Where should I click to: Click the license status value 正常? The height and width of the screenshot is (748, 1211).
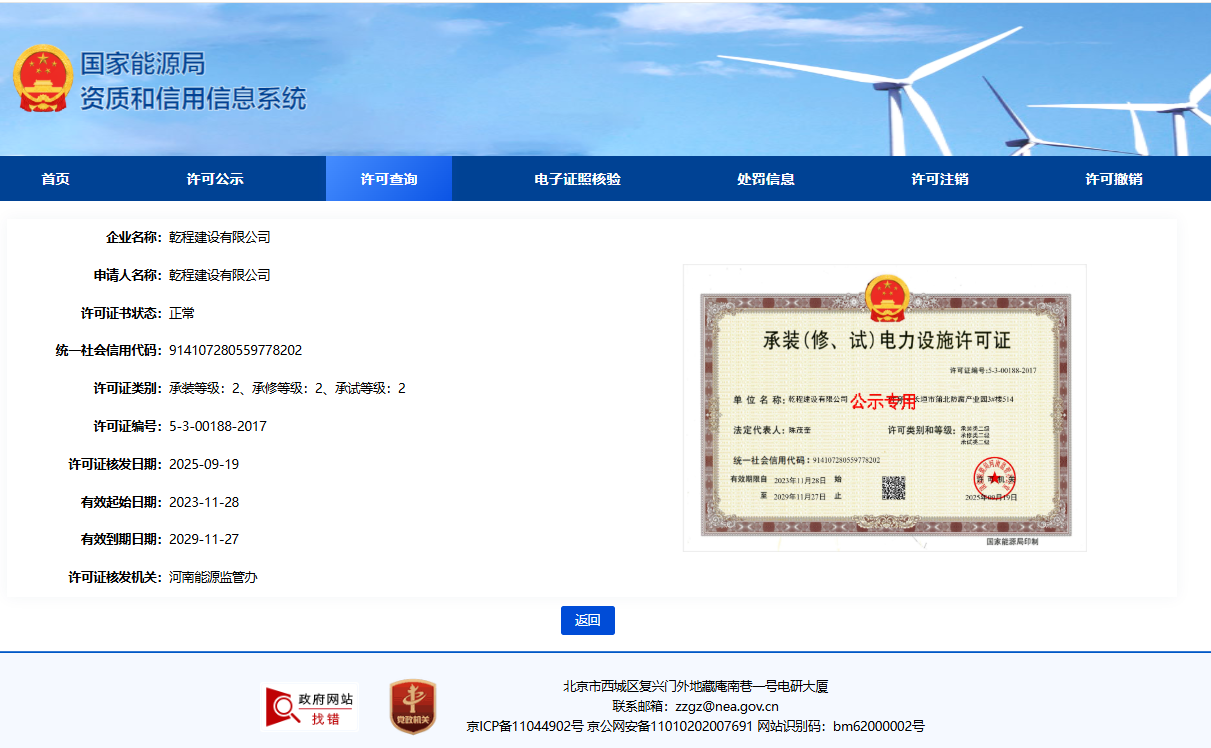click(x=182, y=313)
